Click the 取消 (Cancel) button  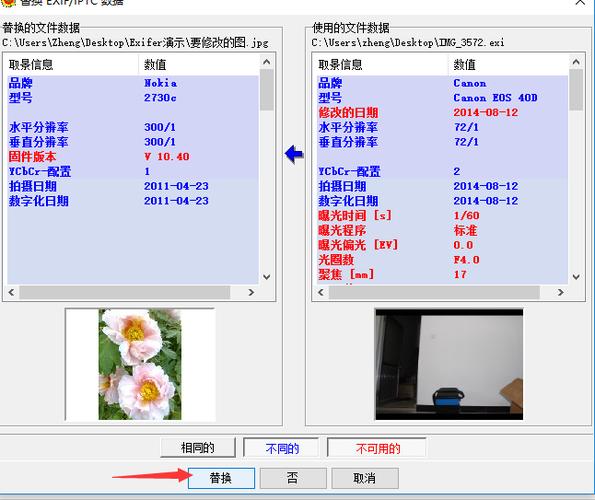(365, 478)
